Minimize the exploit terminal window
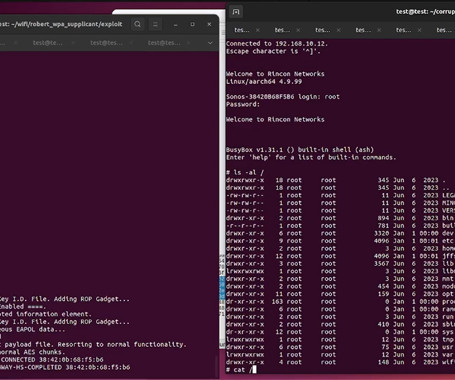This screenshot has height=380, width=455. point(176,24)
